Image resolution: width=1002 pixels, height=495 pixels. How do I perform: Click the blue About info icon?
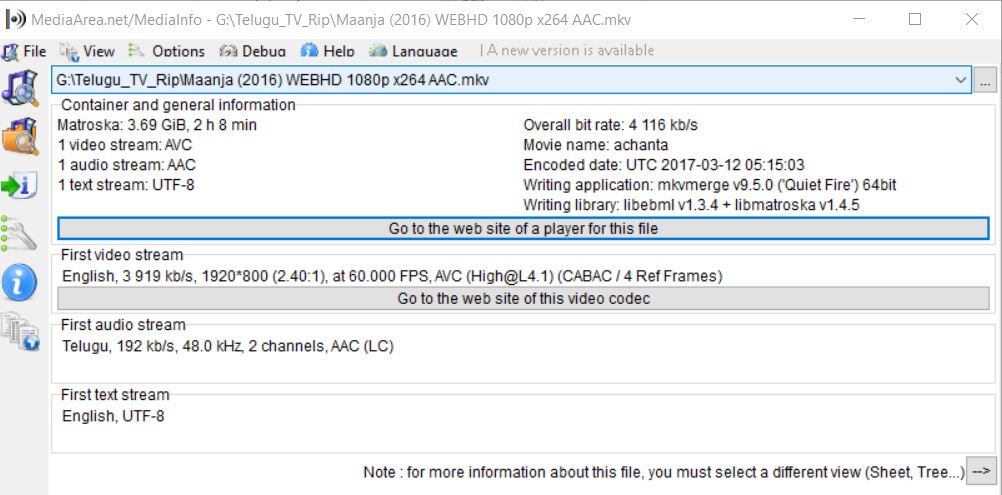[x=20, y=283]
